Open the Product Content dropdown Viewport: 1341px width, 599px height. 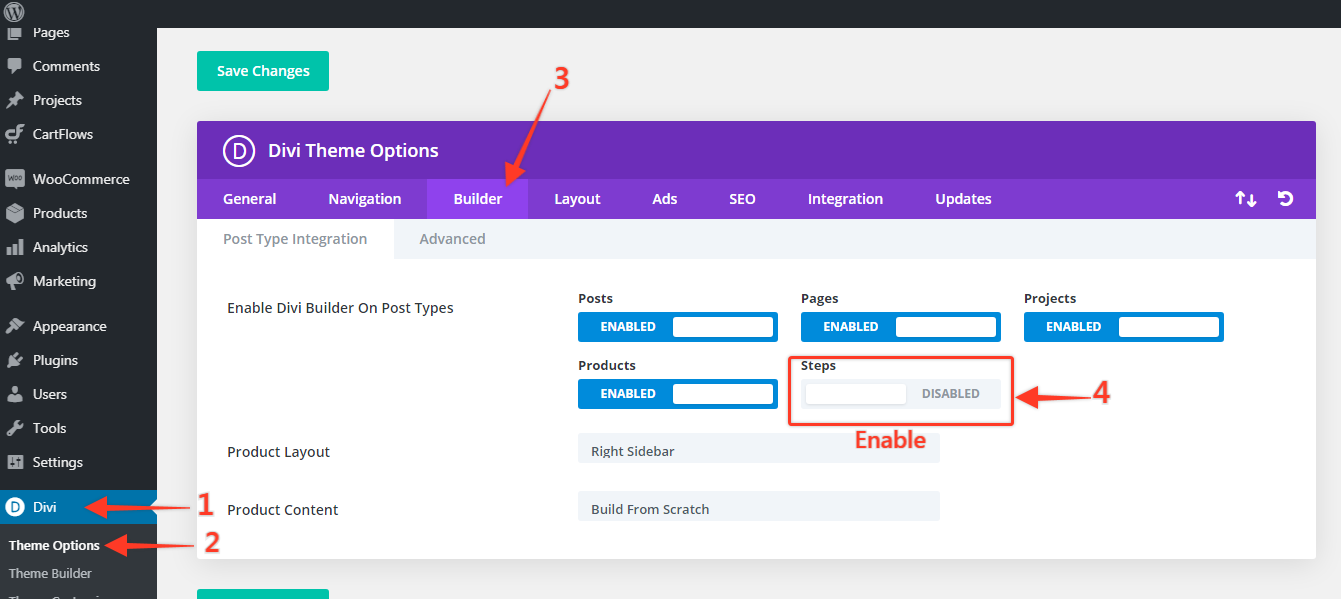[758, 508]
